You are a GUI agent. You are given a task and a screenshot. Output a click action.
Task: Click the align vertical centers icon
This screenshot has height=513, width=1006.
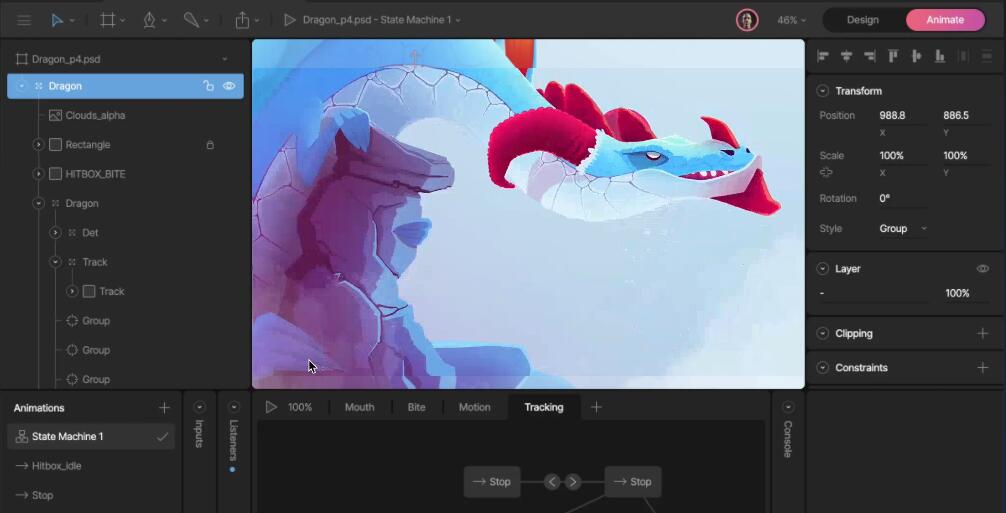click(916, 56)
